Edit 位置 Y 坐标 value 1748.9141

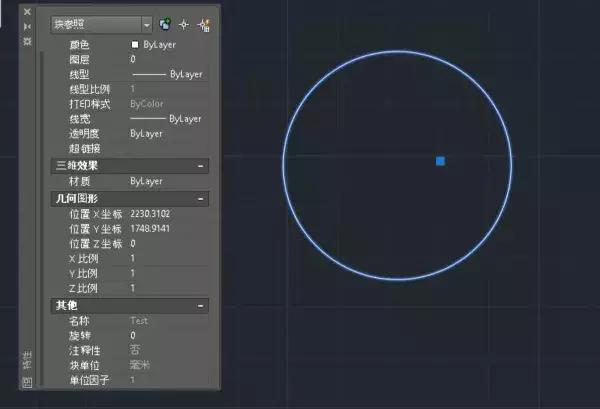point(150,229)
